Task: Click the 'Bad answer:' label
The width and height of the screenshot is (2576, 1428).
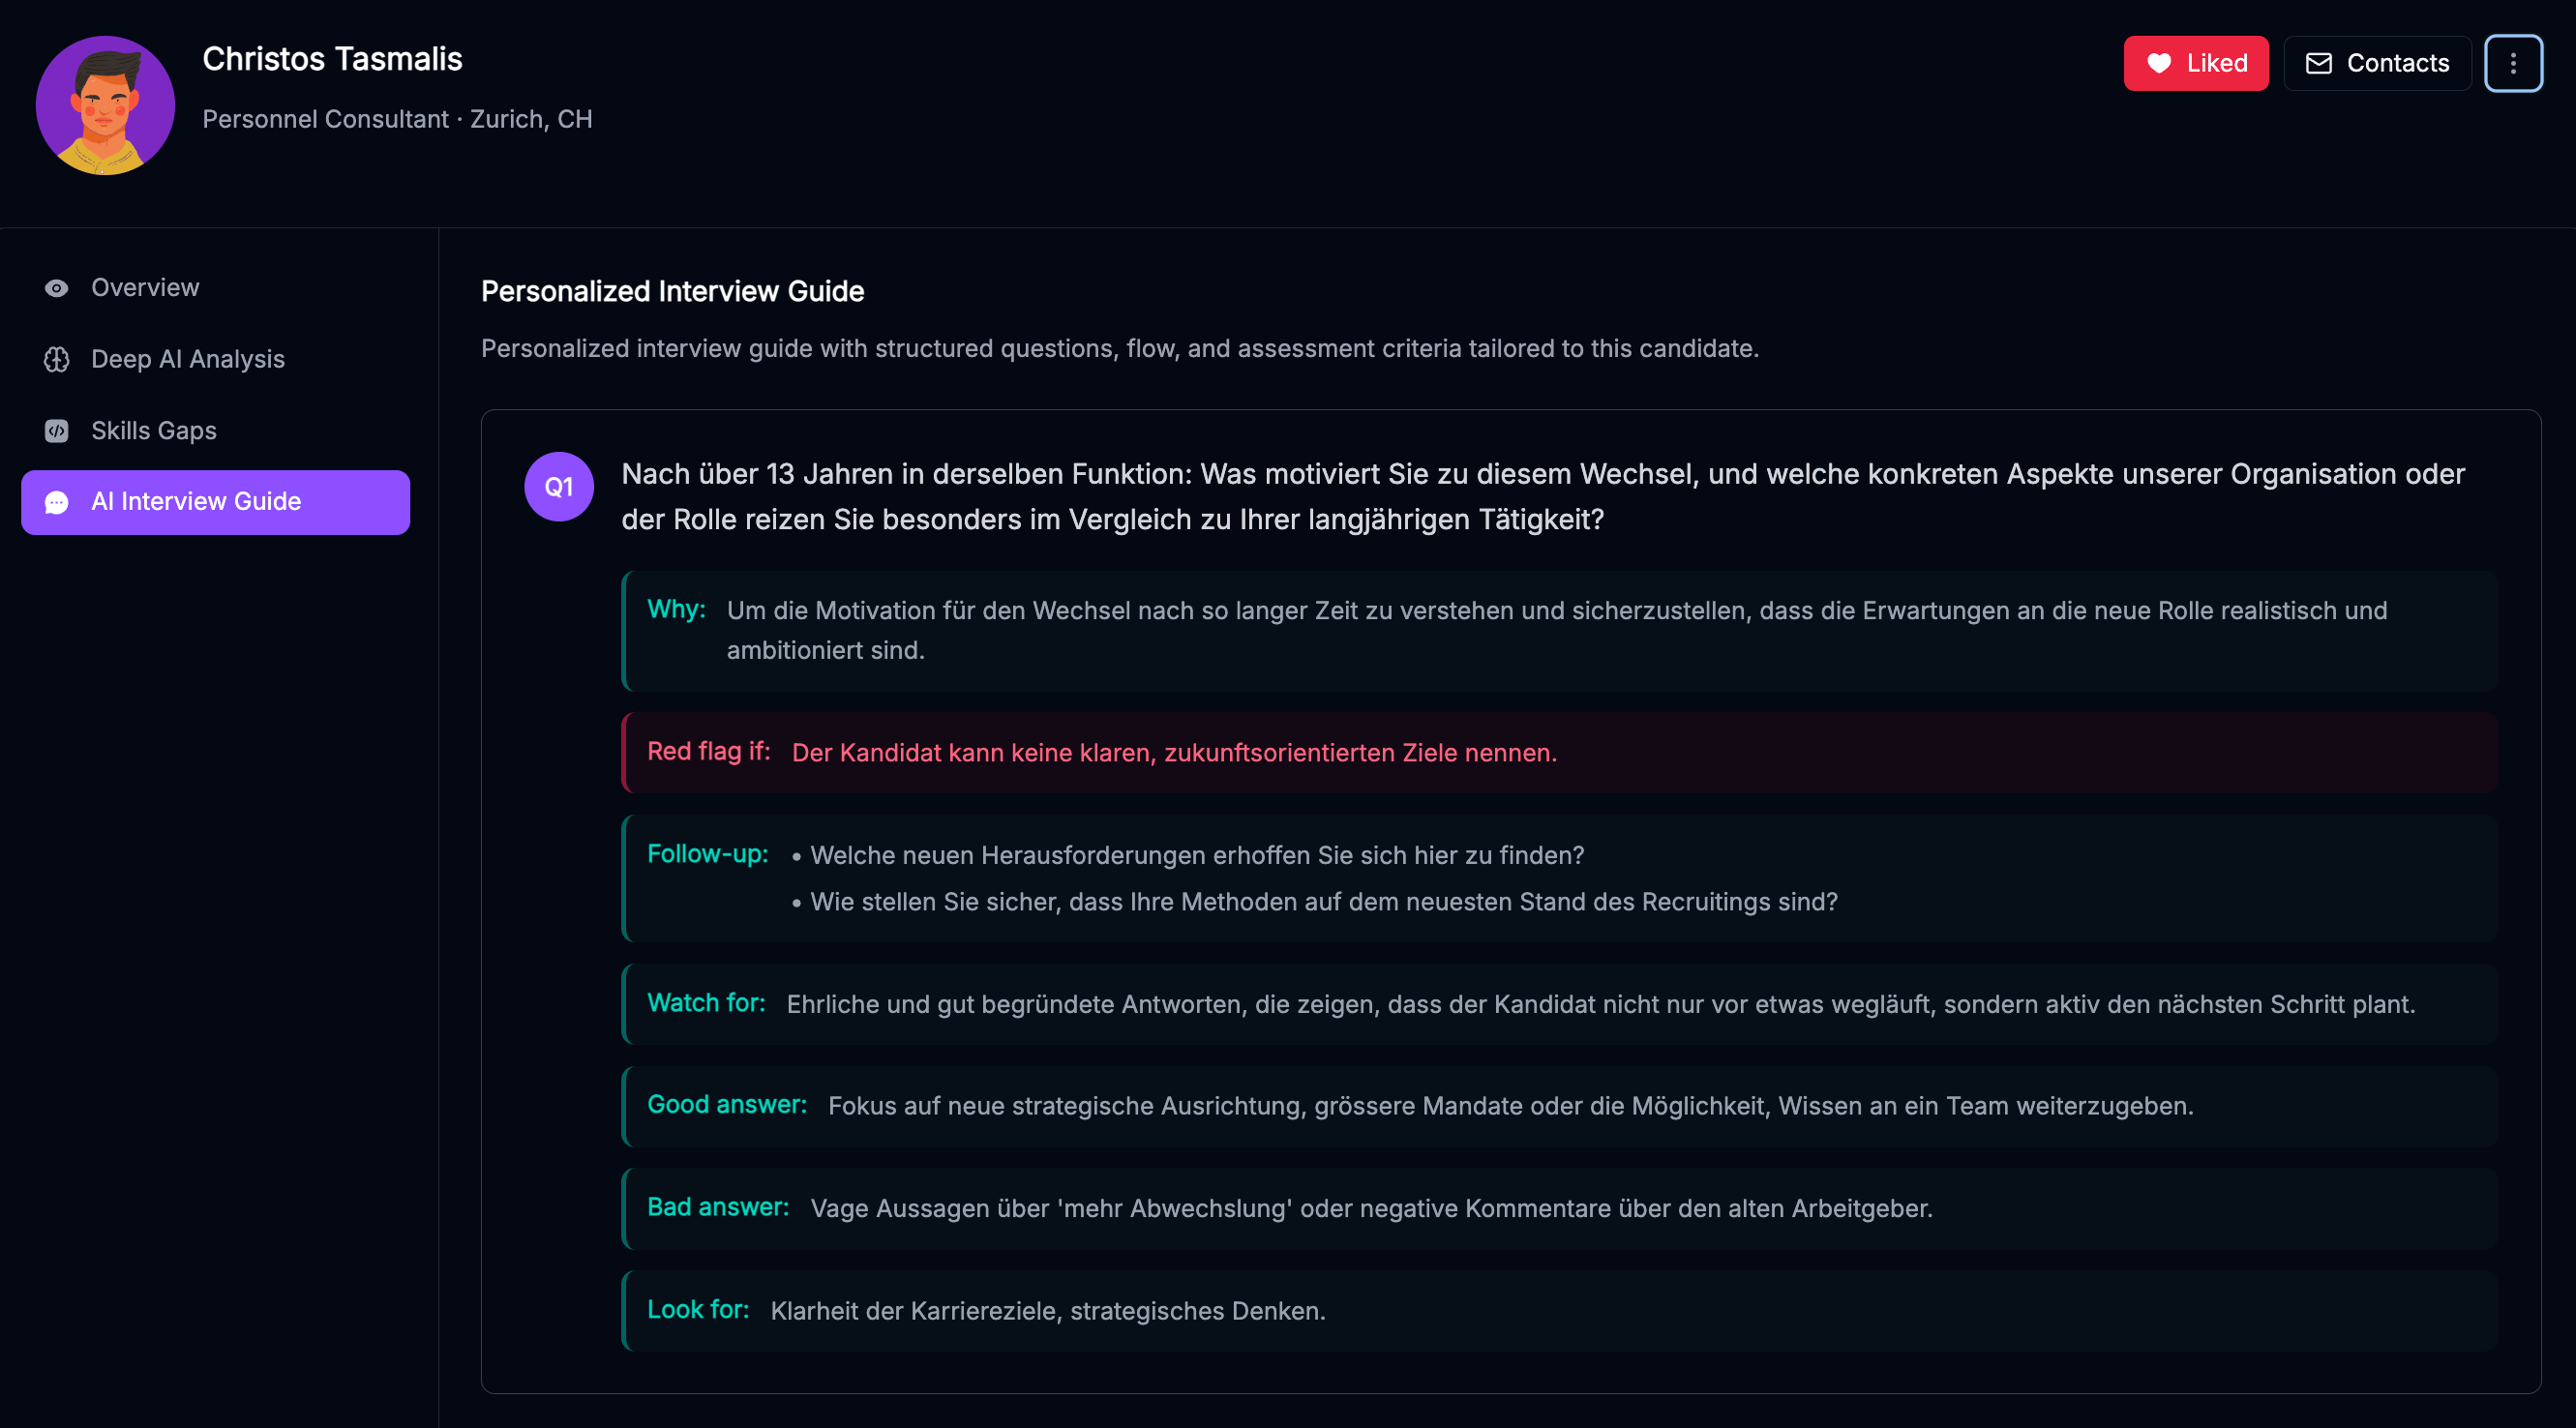Action: click(x=718, y=1207)
